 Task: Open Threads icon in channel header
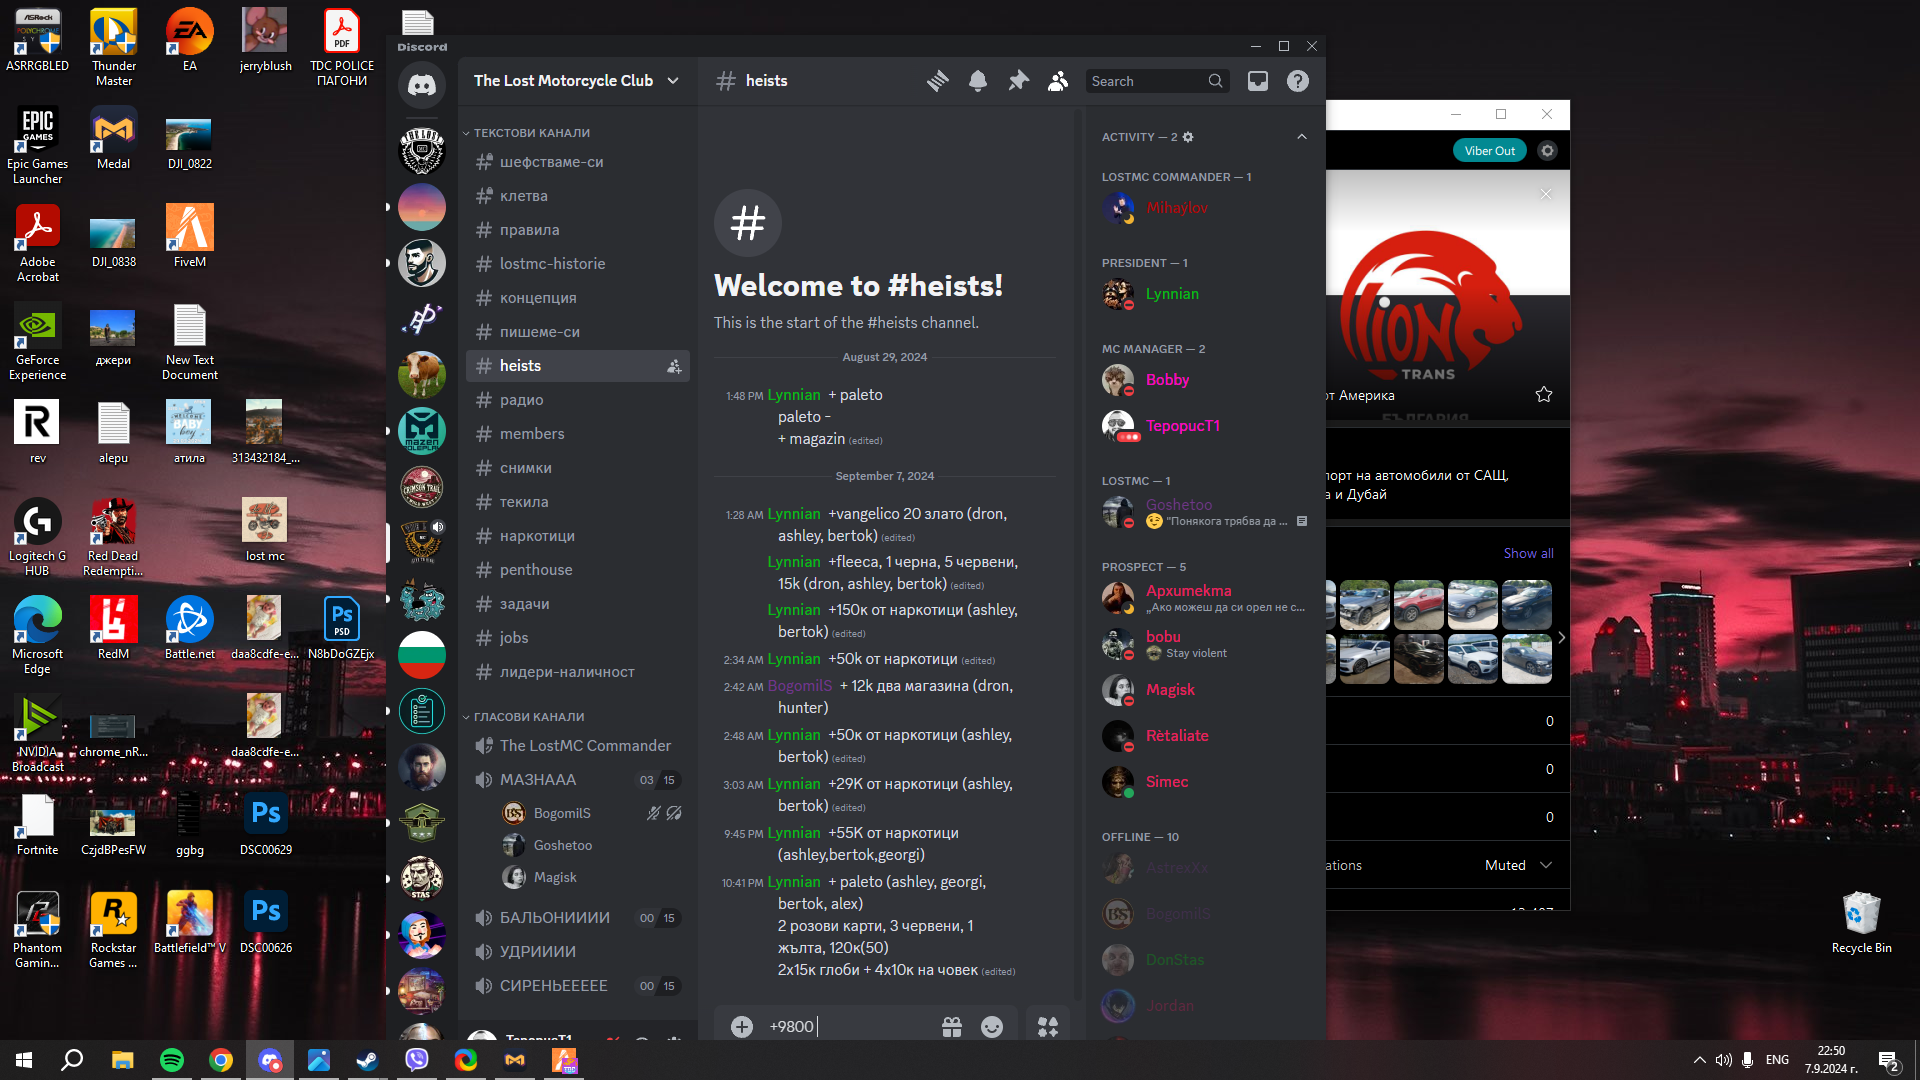(x=937, y=81)
